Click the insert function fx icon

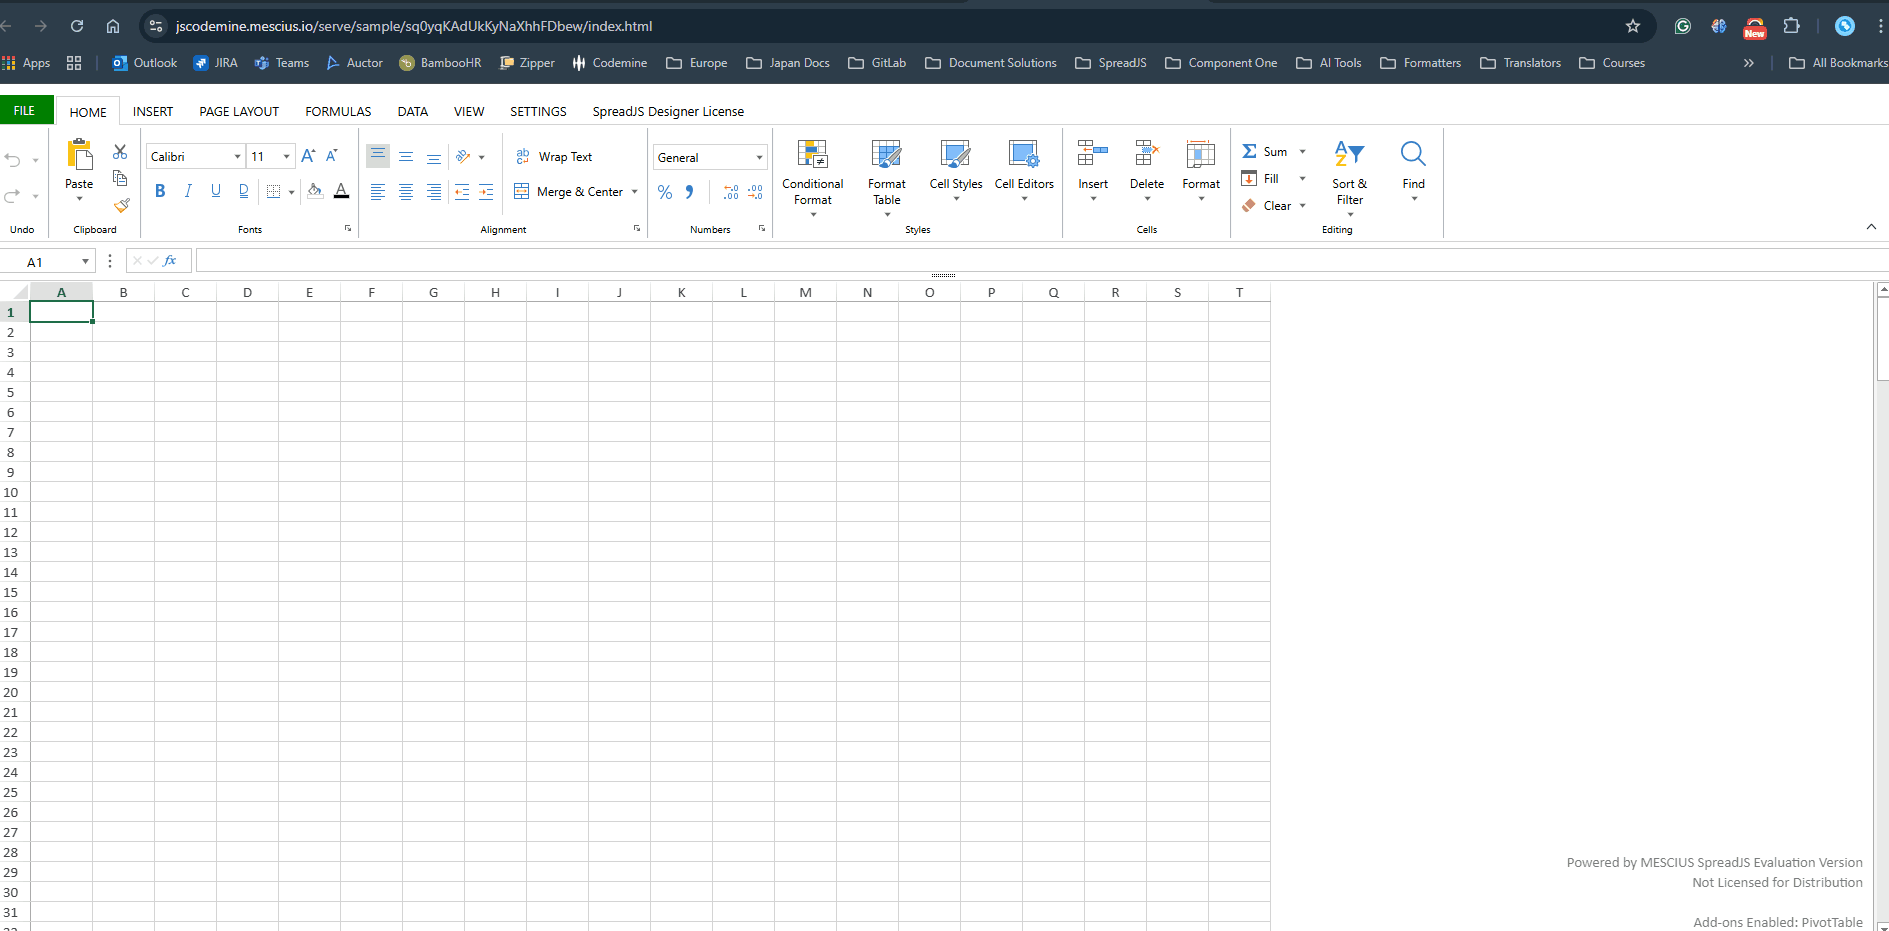170,261
